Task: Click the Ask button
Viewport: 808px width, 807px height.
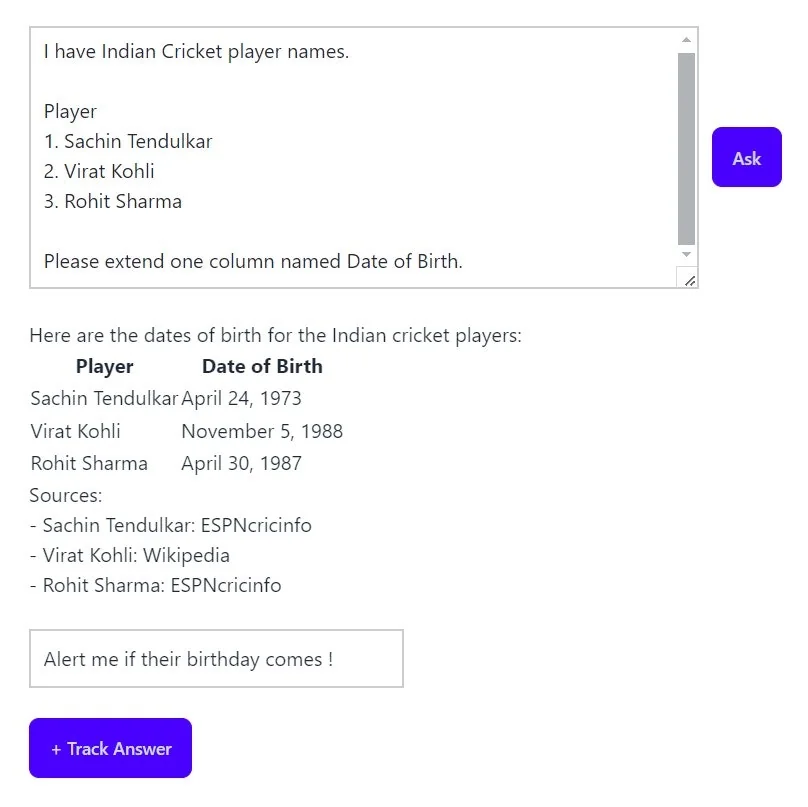Action: [x=746, y=157]
